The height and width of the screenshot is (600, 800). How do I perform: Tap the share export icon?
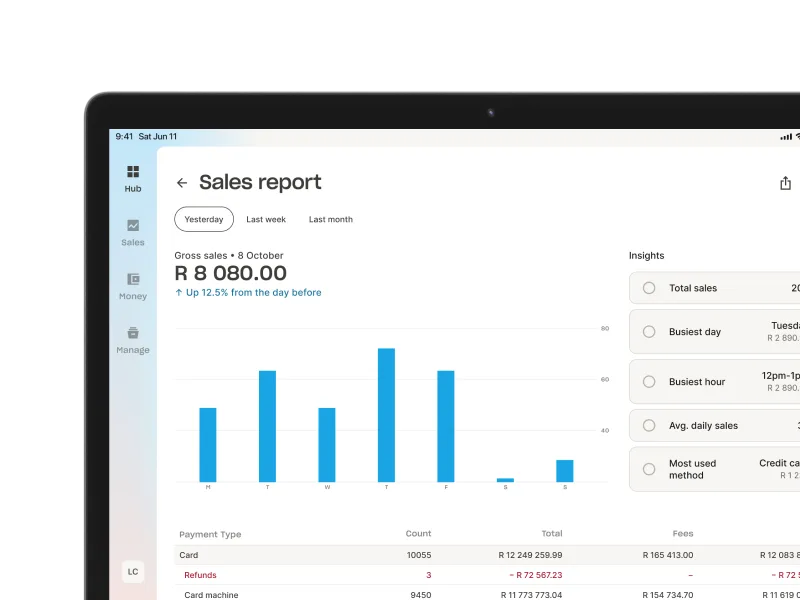785,183
